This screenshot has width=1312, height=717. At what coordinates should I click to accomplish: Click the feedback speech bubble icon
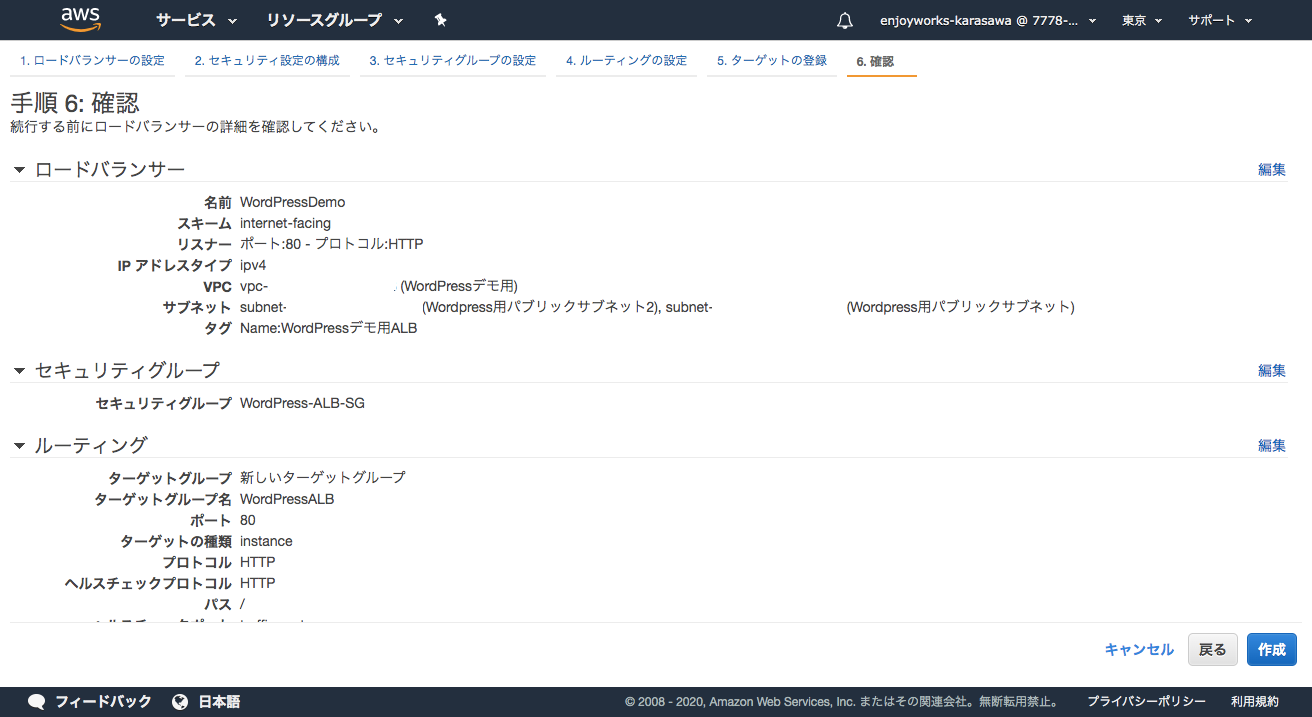(37, 702)
